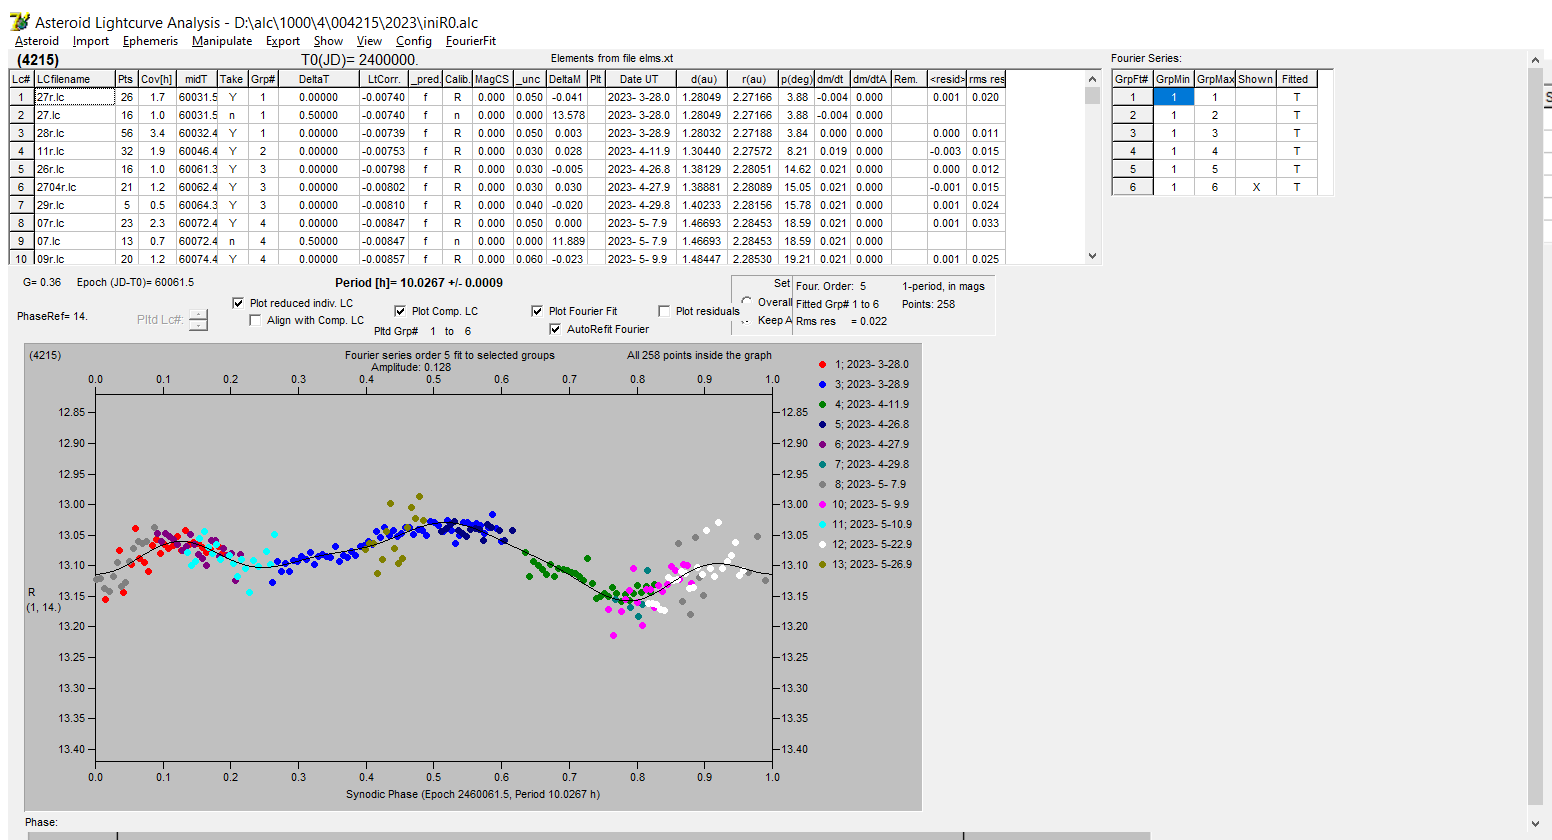Enable Align with Comp. LC checkbox
This screenshot has width=1552, height=840.
[255, 320]
